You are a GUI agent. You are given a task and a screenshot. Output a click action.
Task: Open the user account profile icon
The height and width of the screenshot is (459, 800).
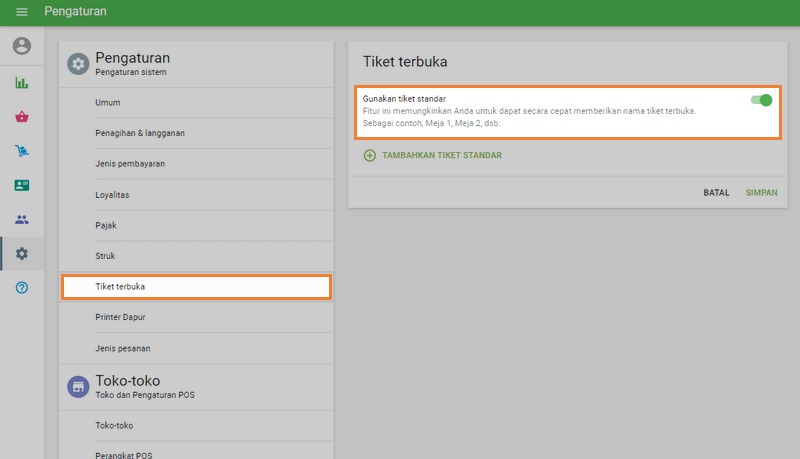22,46
